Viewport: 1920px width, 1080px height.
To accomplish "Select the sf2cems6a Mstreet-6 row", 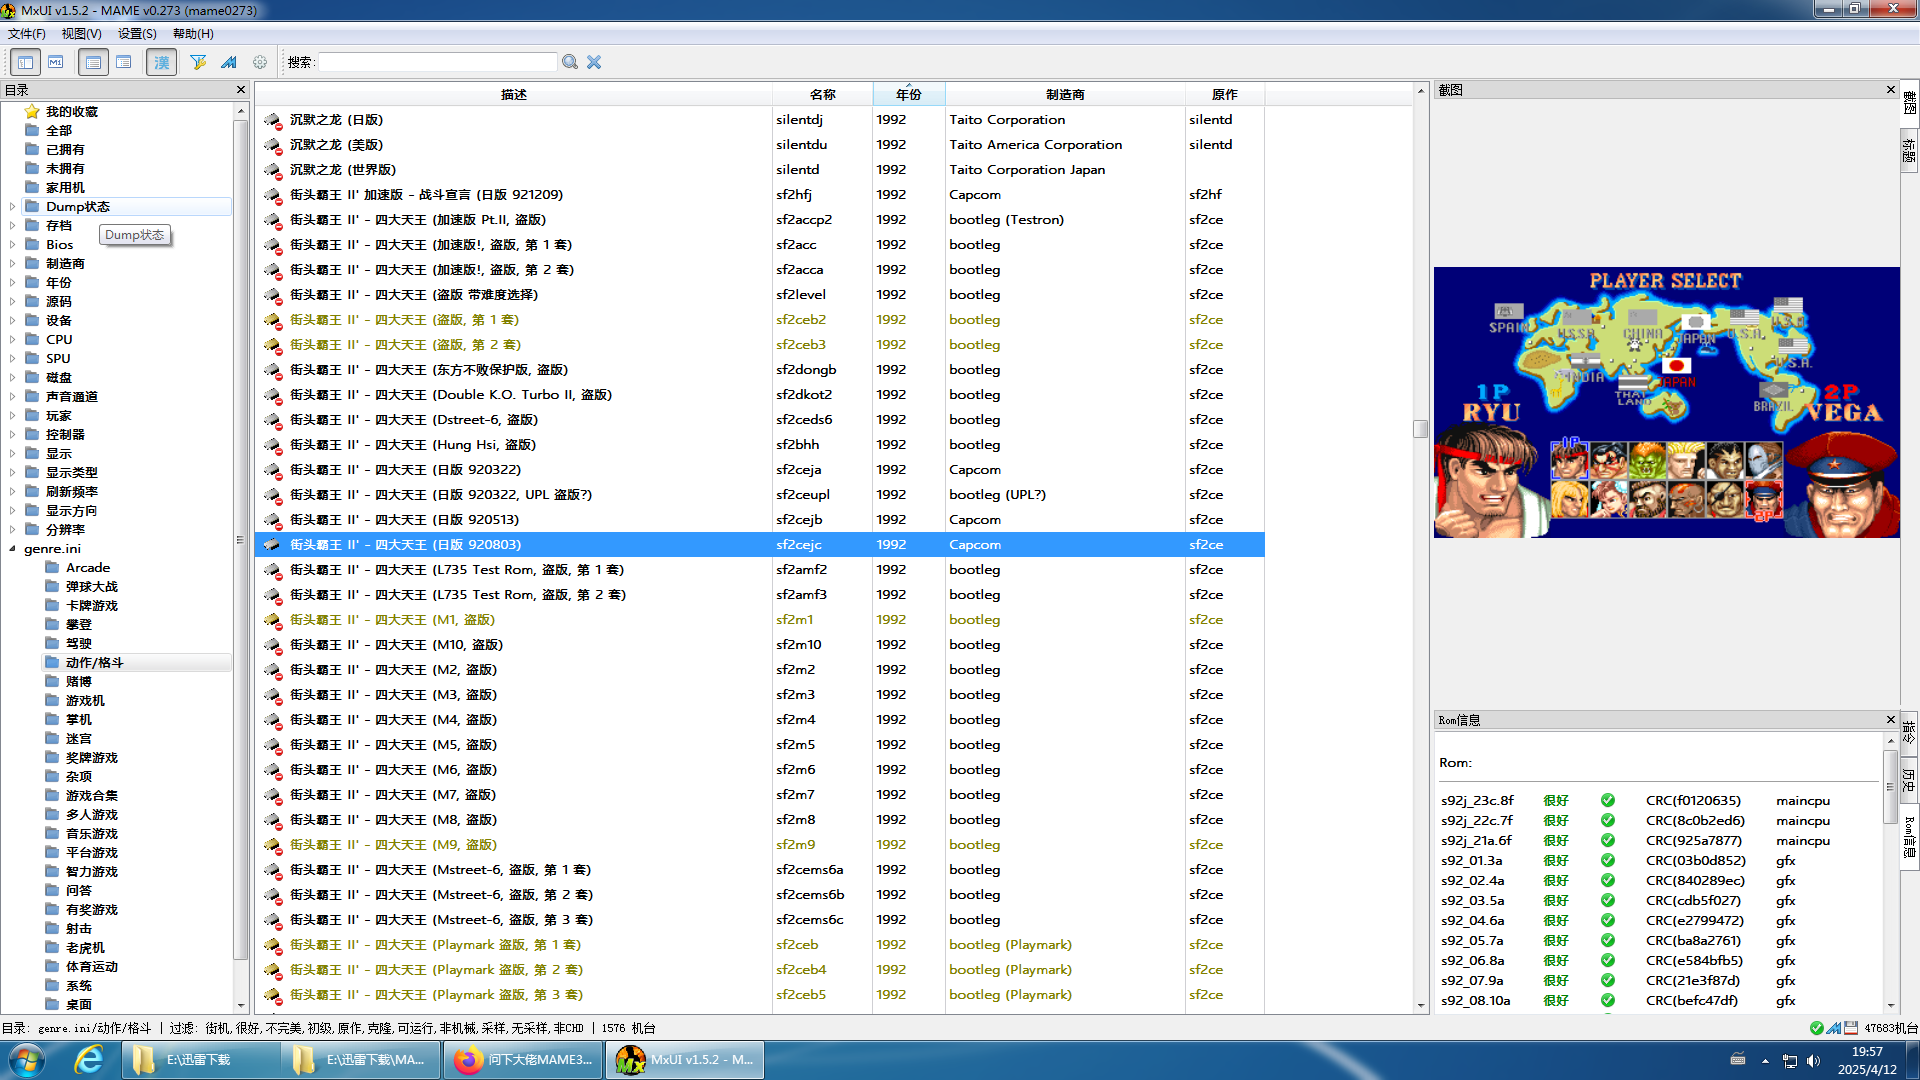I will tap(760, 870).
